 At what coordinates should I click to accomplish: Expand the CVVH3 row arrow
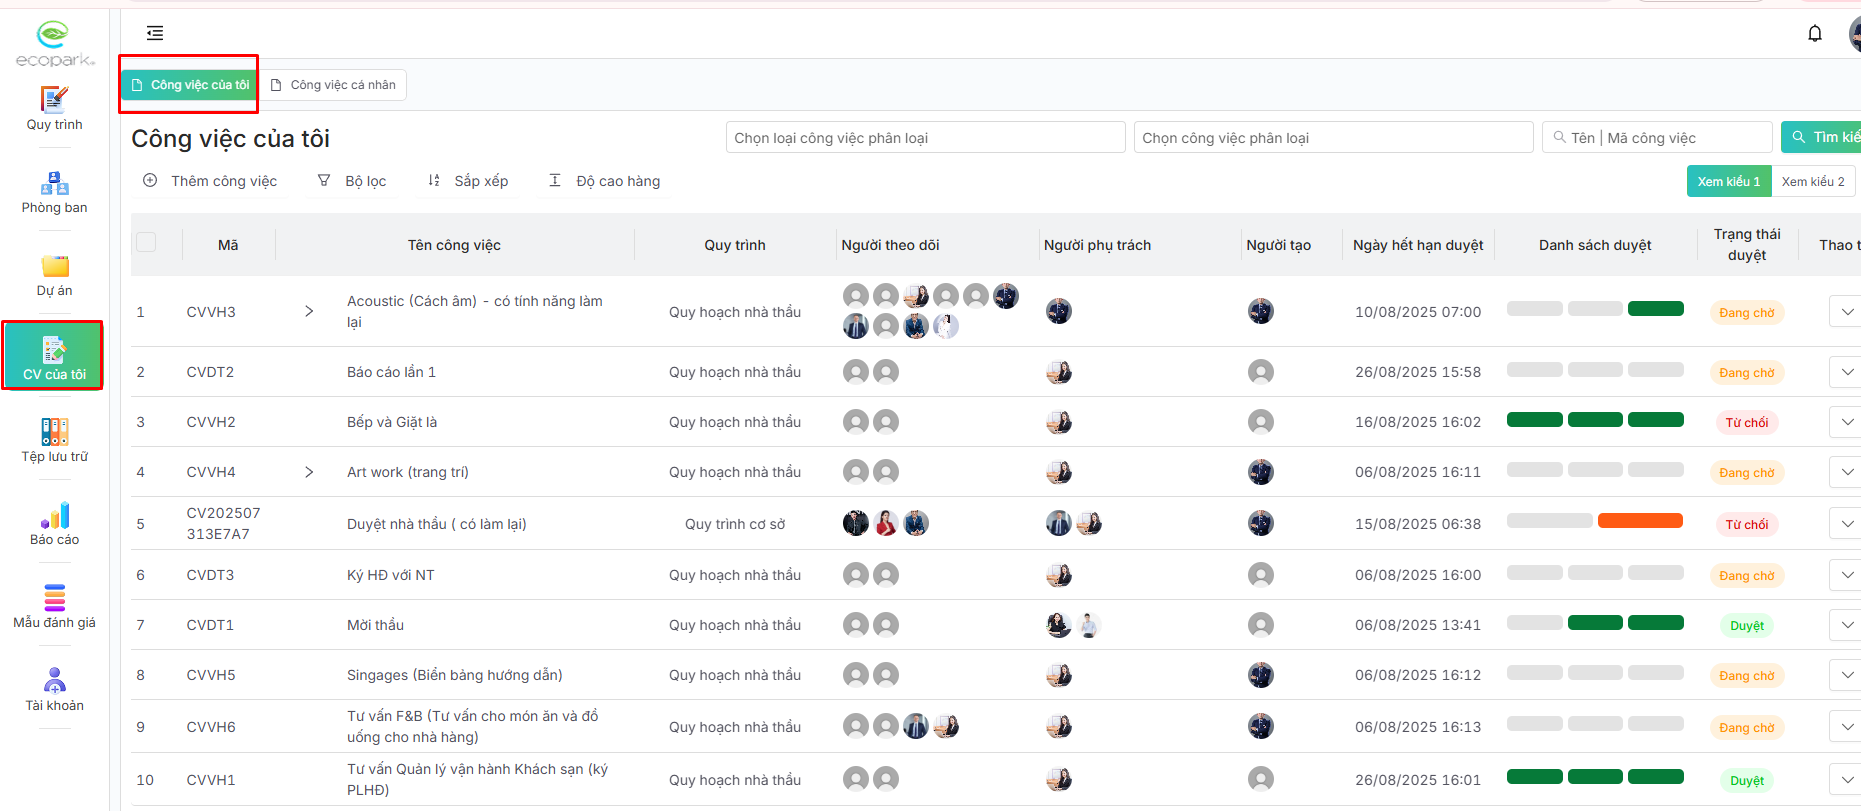(309, 312)
